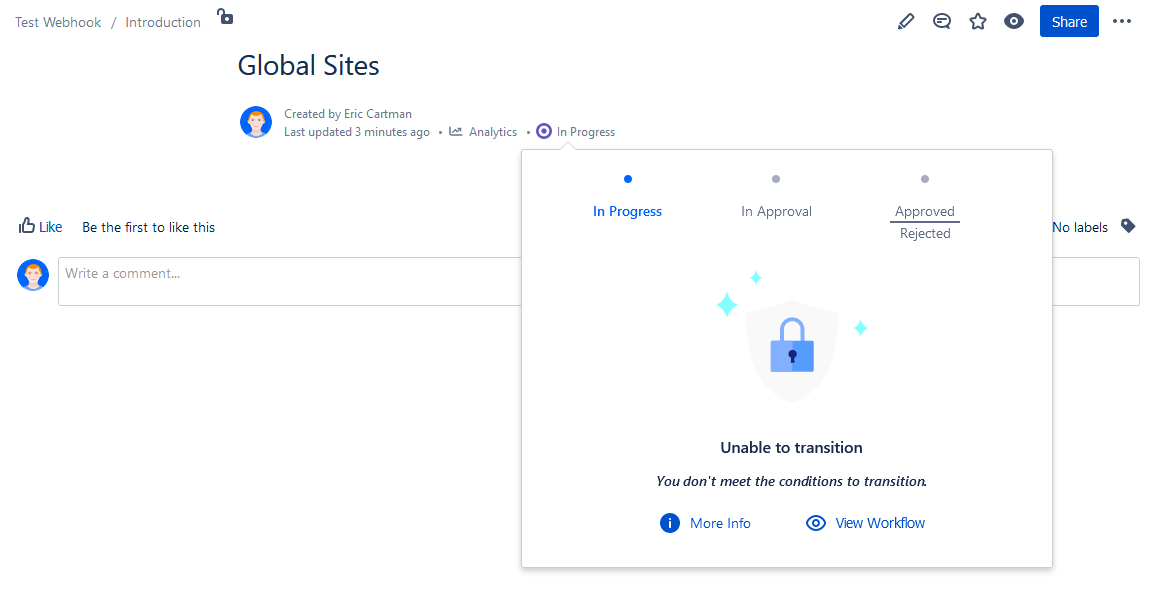The width and height of the screenshot is (1153, 591).
Task: Click the page restrictions unlock icon
Action: coord(225,17)
